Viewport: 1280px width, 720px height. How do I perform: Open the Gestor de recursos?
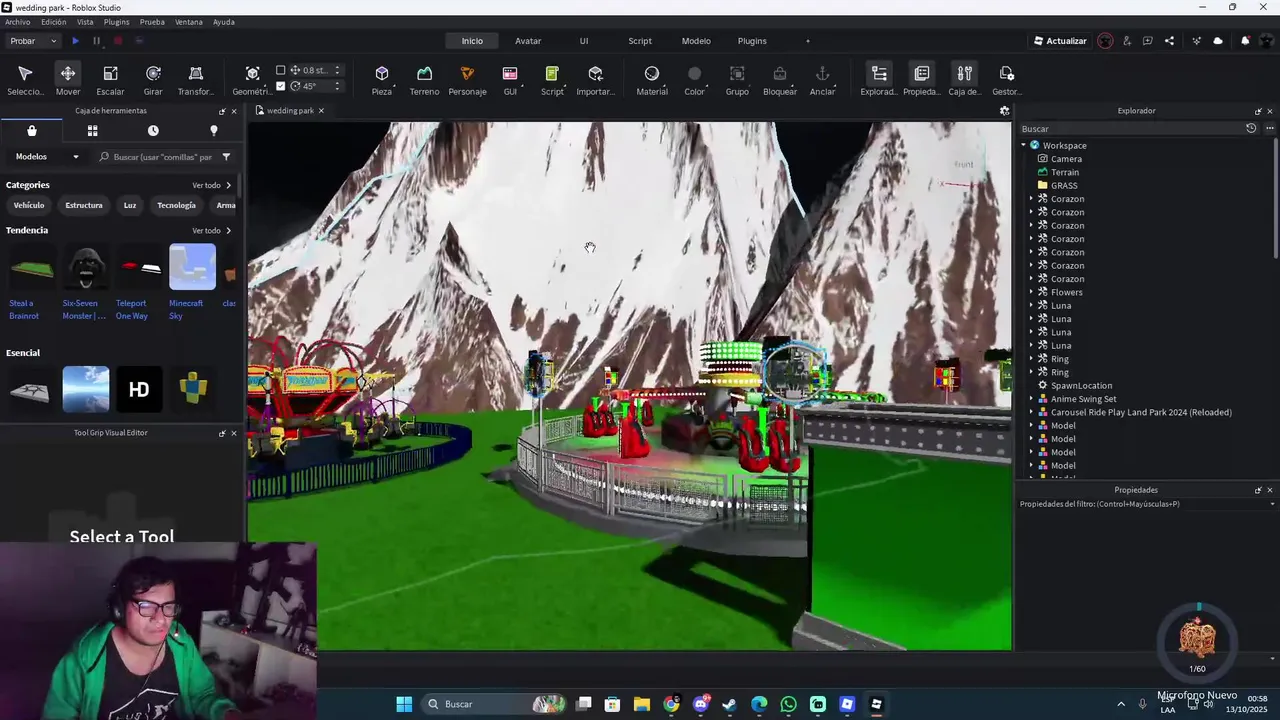[x=1007, y=80]
